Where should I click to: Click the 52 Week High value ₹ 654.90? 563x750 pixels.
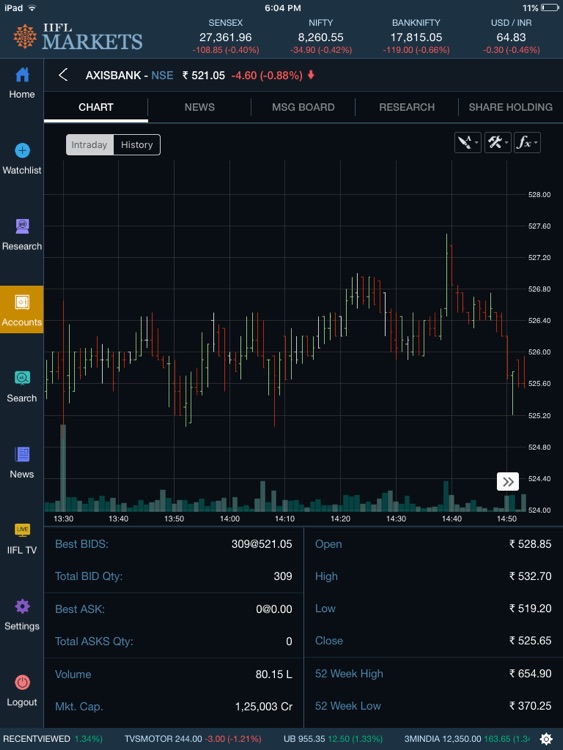530,673
